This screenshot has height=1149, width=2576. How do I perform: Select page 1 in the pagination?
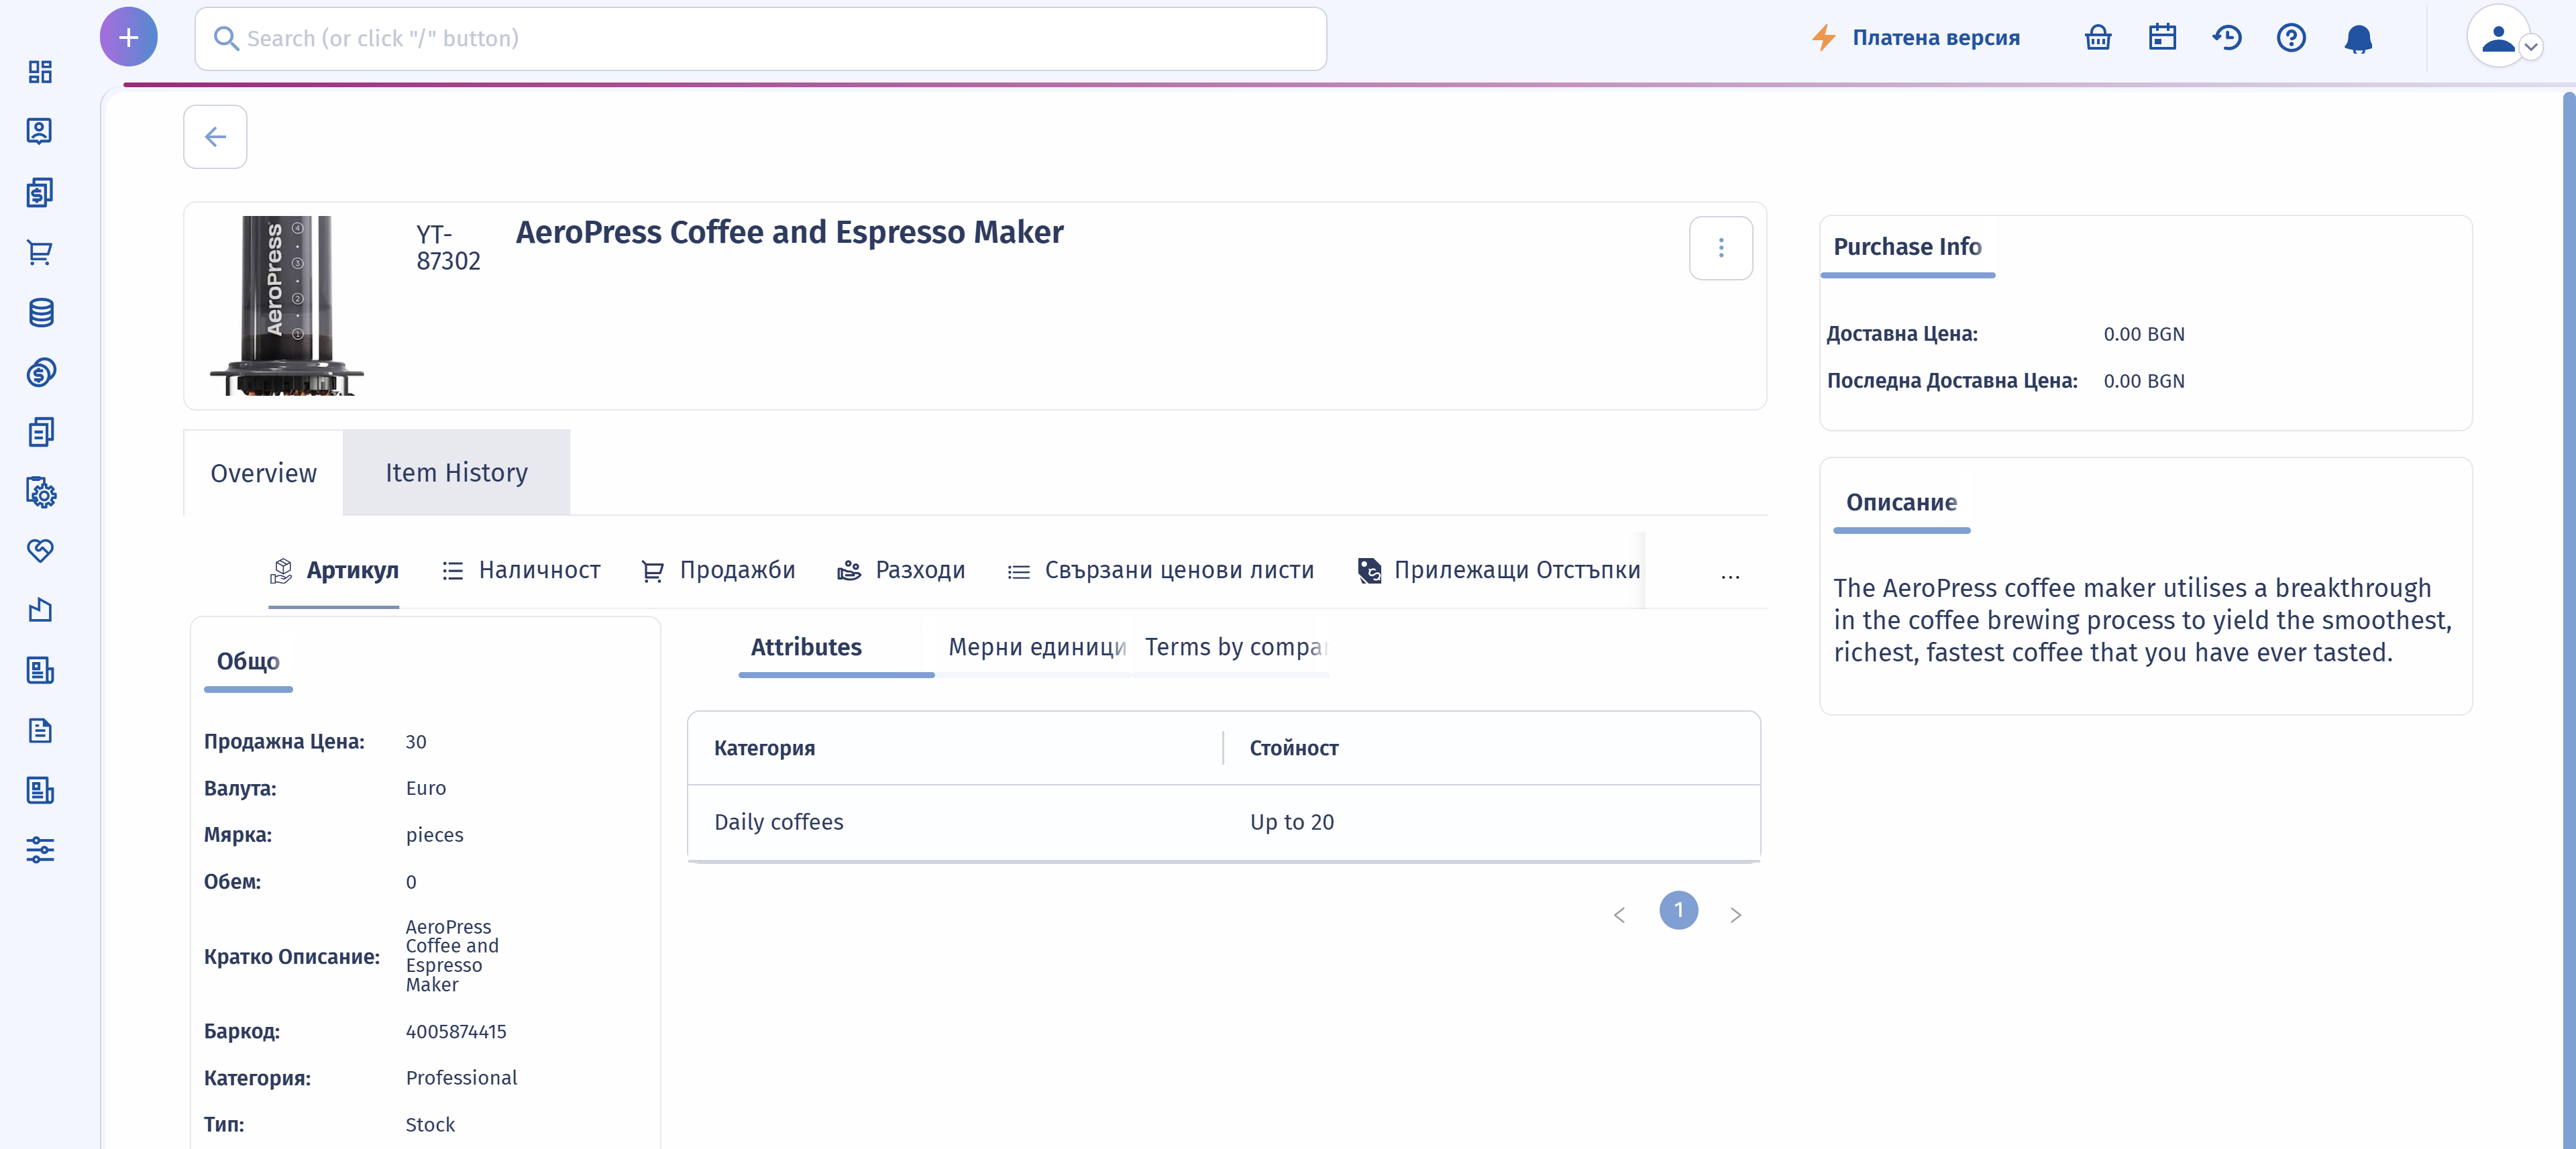point(1678,911)
